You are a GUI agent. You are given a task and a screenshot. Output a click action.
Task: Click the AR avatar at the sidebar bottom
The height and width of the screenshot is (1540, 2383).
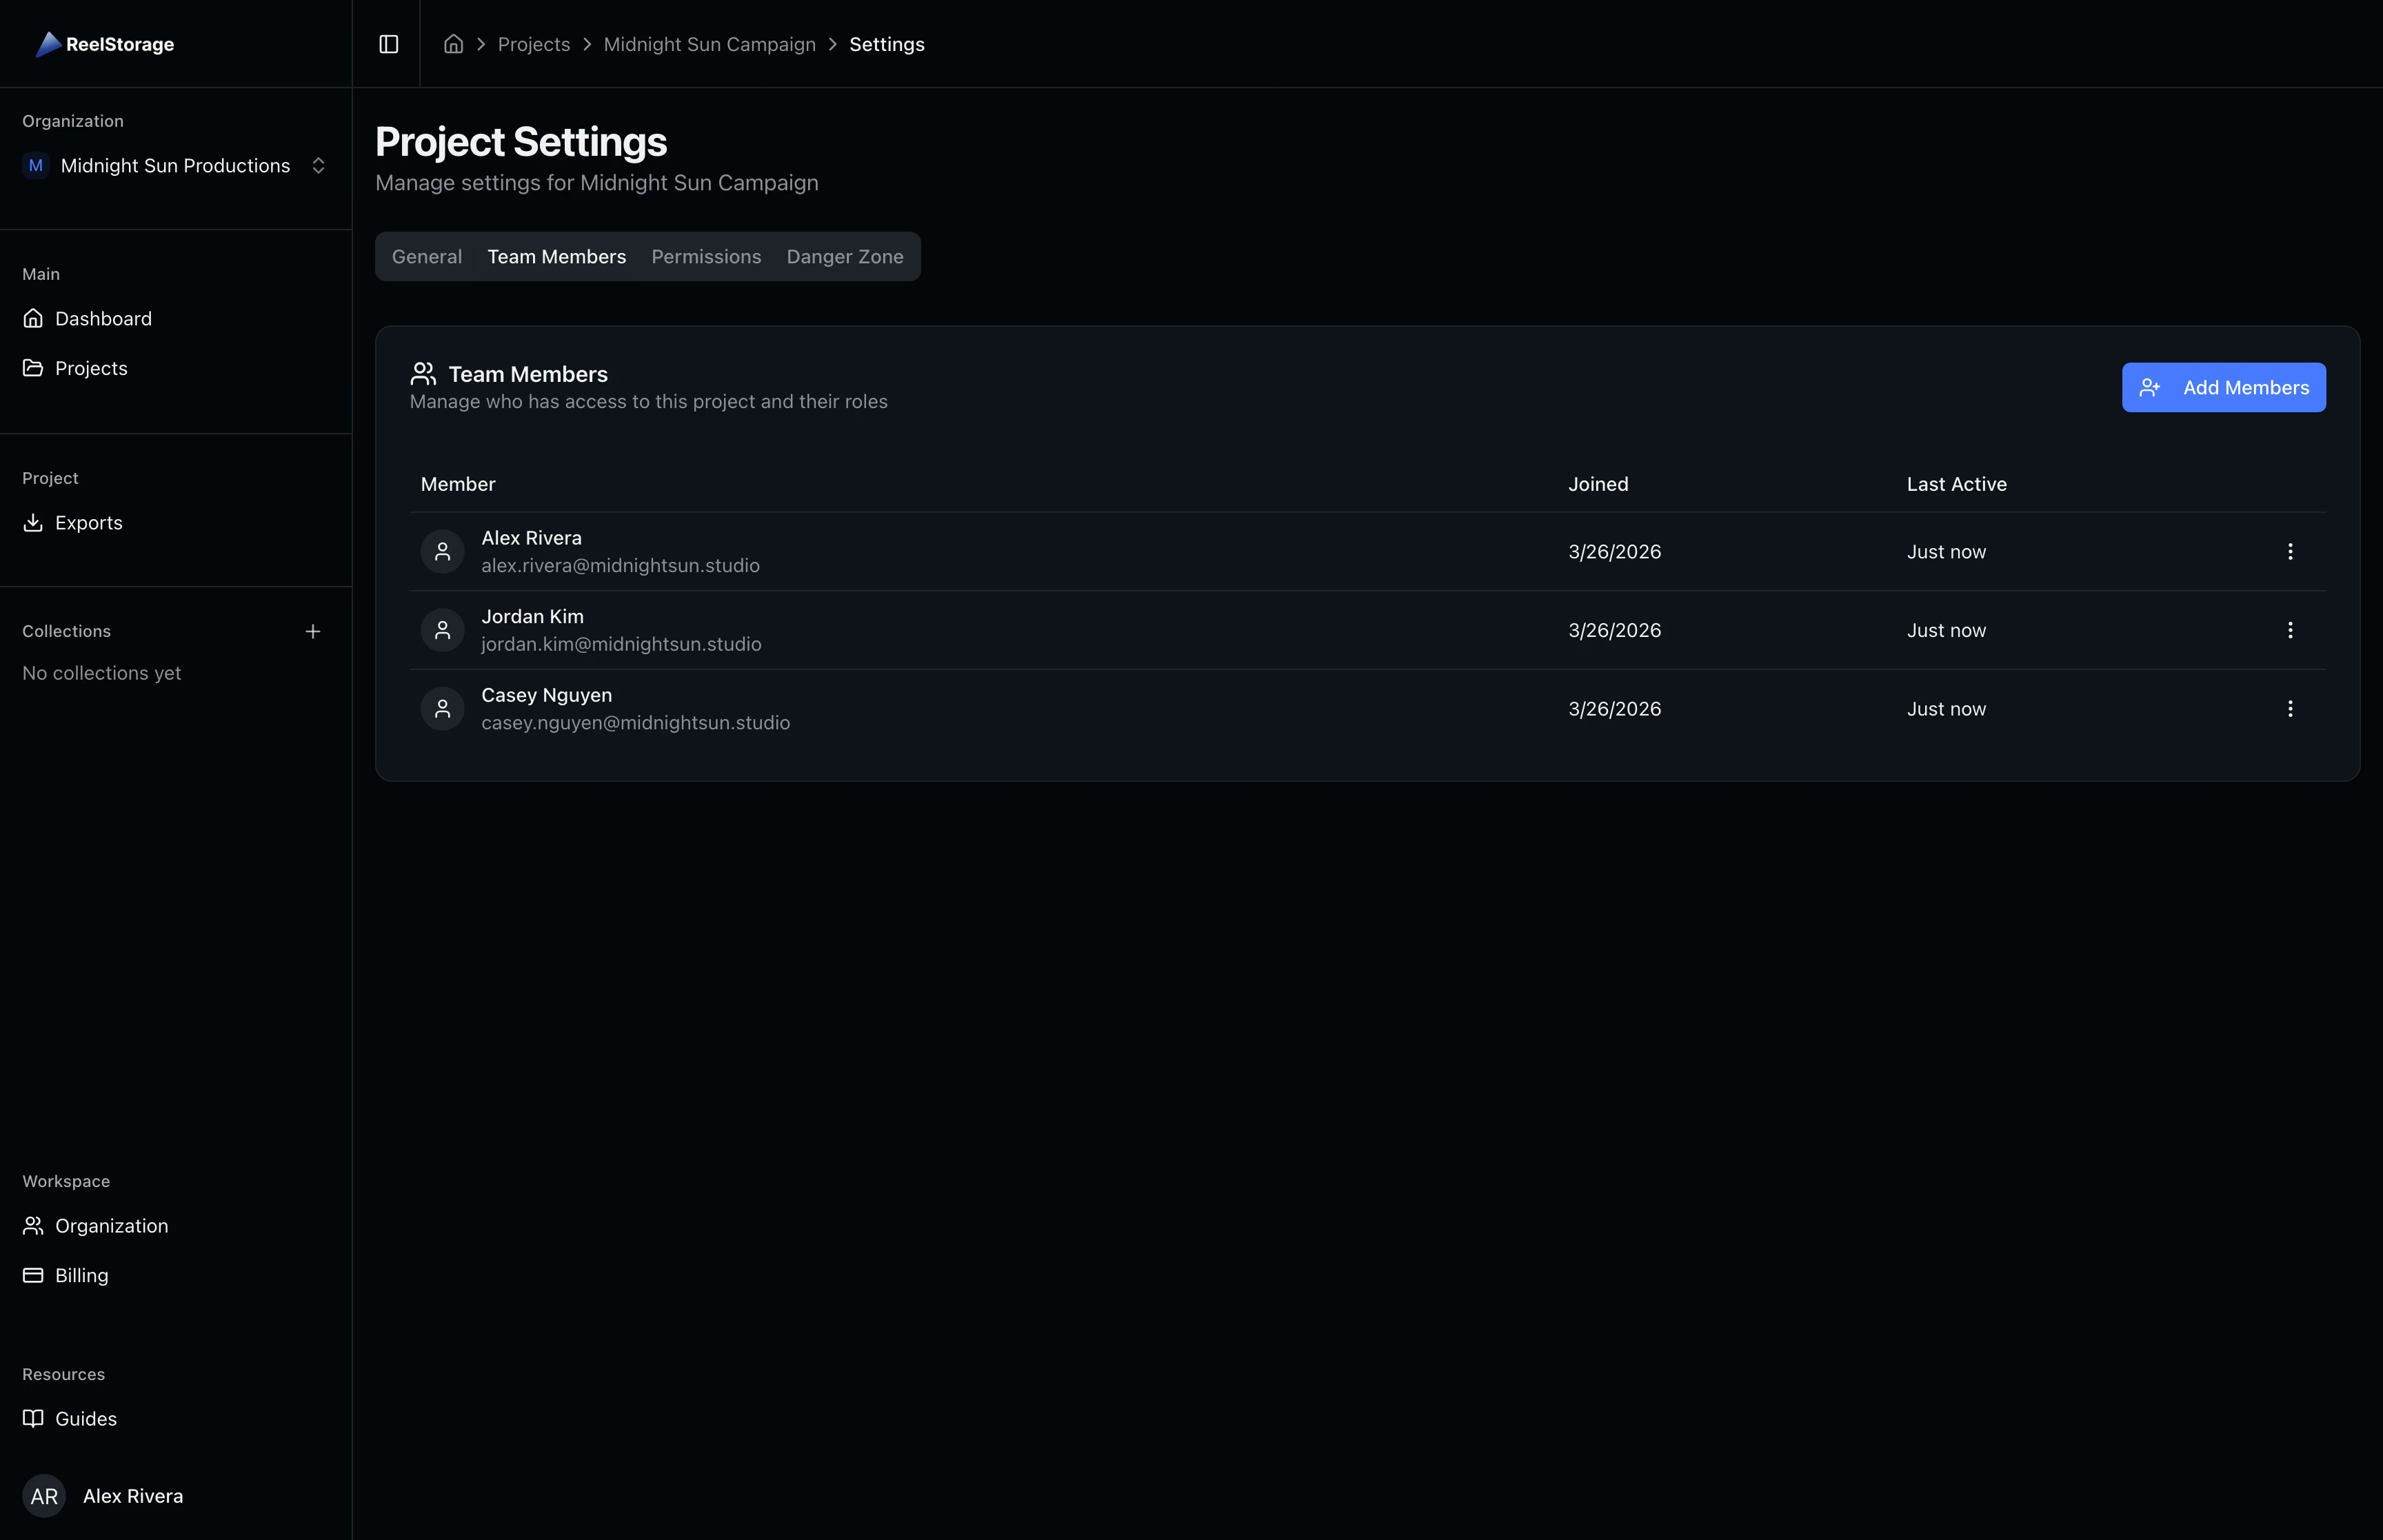point(44,1495)
